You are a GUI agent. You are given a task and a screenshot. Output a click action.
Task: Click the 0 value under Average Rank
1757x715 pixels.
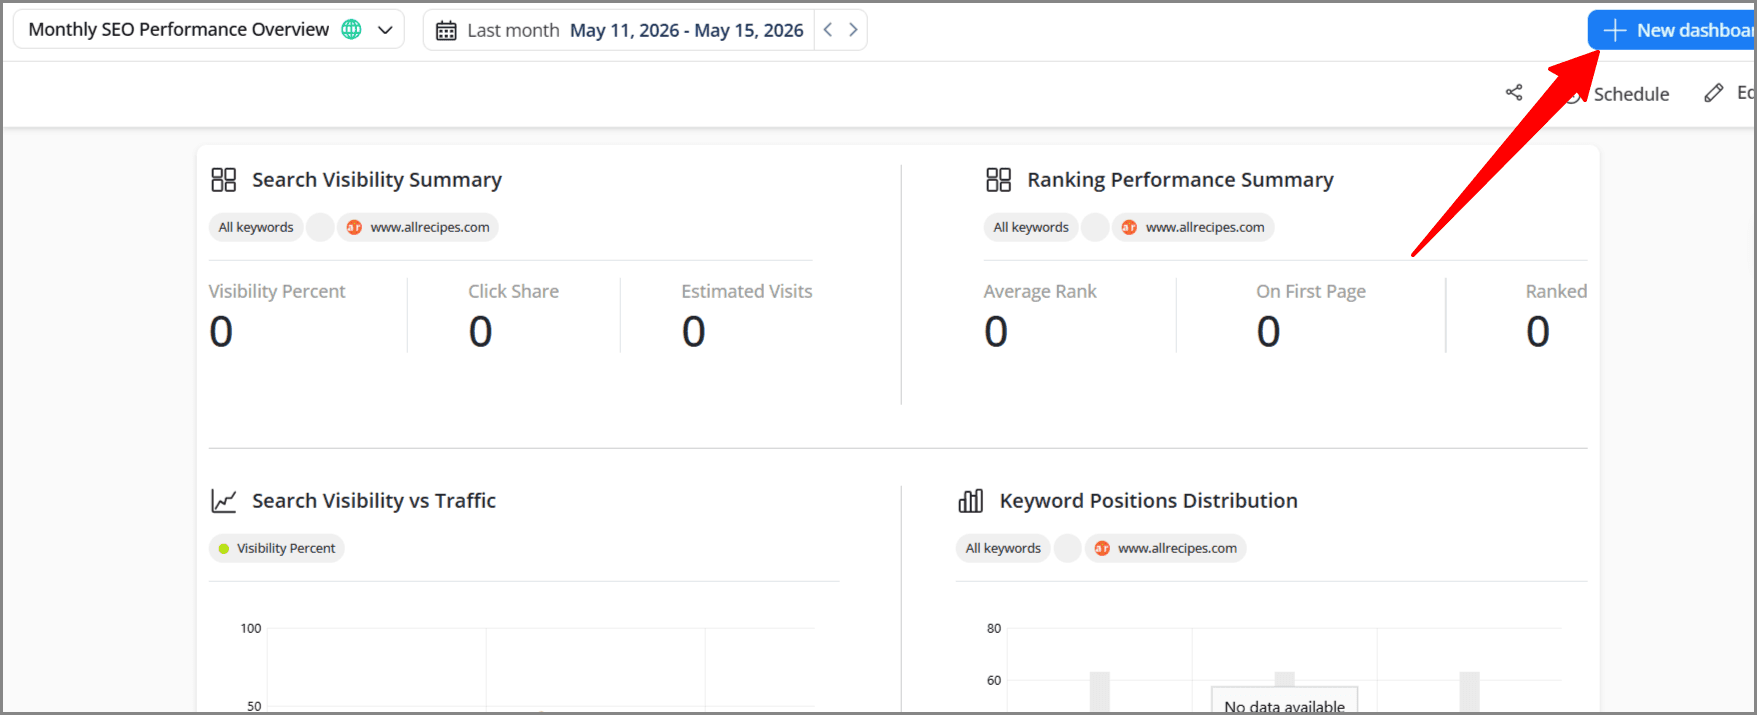click(996, 332)
